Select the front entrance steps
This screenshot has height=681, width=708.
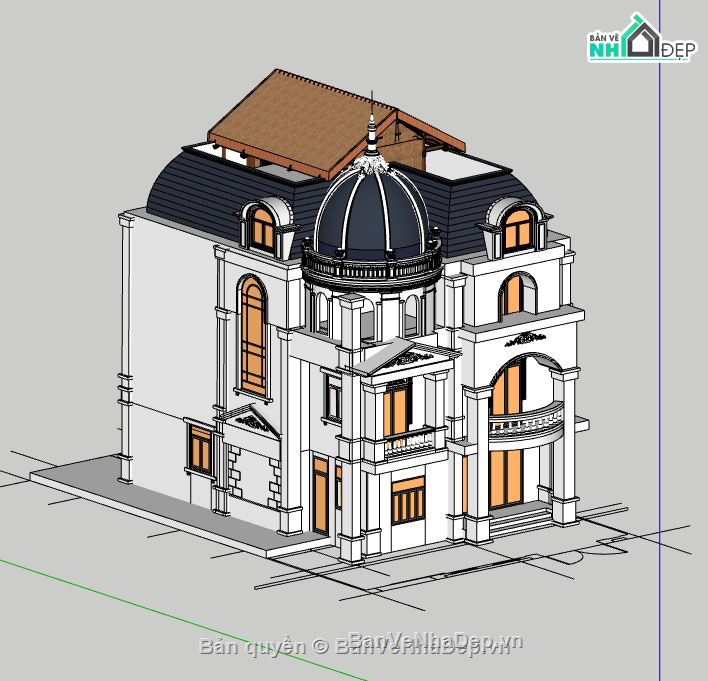[x=521, y=519]
